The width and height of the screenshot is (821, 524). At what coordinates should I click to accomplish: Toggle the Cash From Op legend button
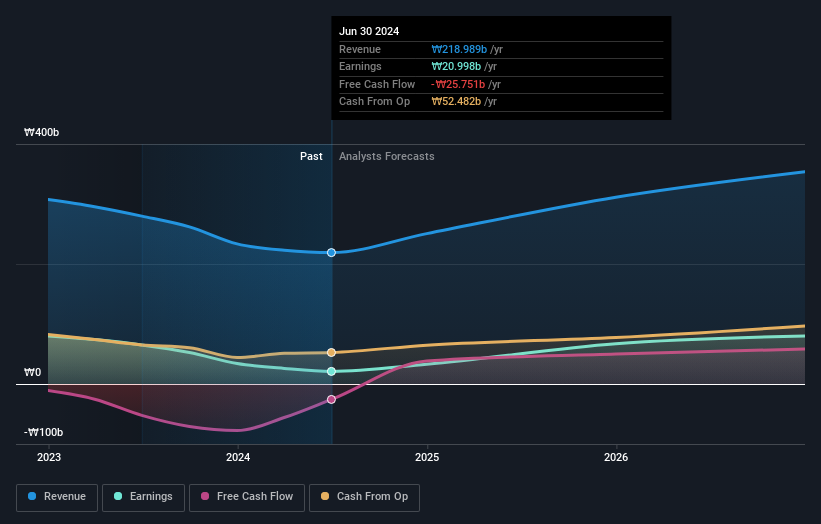tap(364, 497)
